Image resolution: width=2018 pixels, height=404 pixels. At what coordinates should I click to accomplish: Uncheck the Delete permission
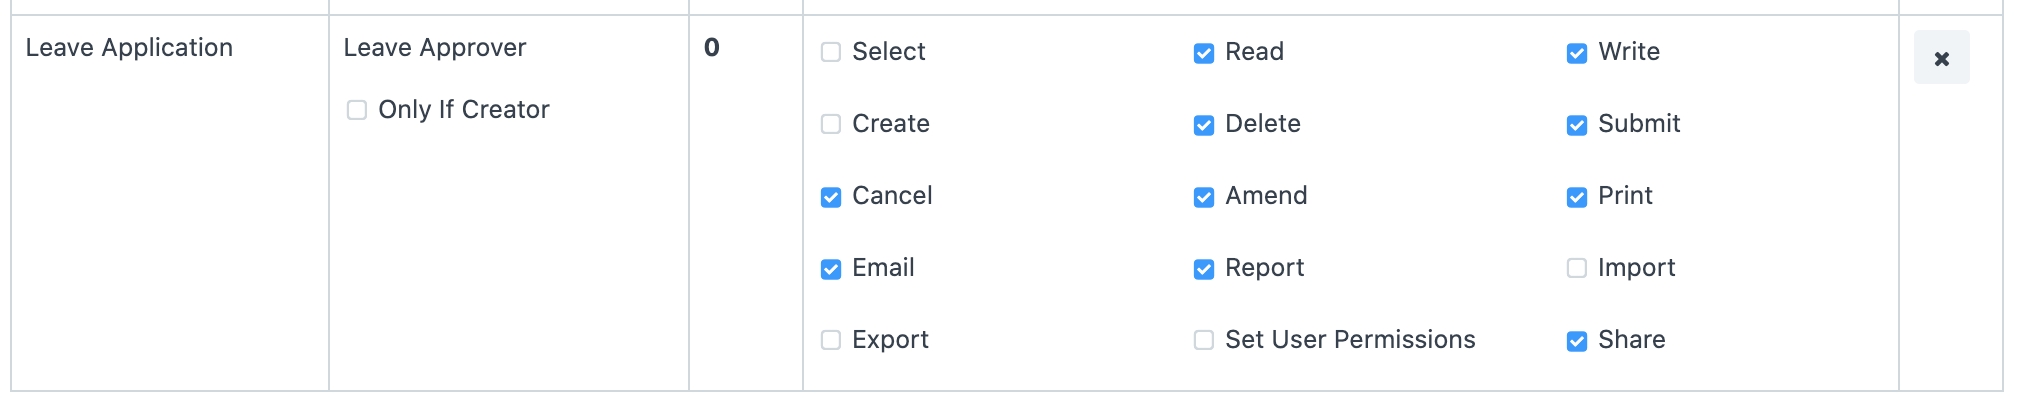(1204, 124)
